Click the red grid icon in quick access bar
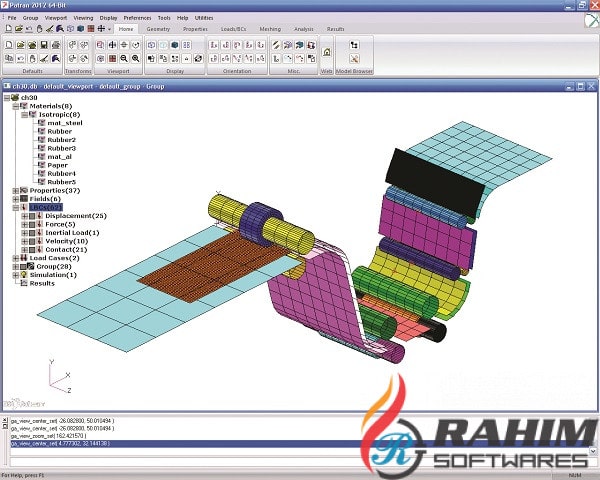Image resolution: width=600 pixels, height=480 pixels. pyautogui.click(x=91, y=29)
